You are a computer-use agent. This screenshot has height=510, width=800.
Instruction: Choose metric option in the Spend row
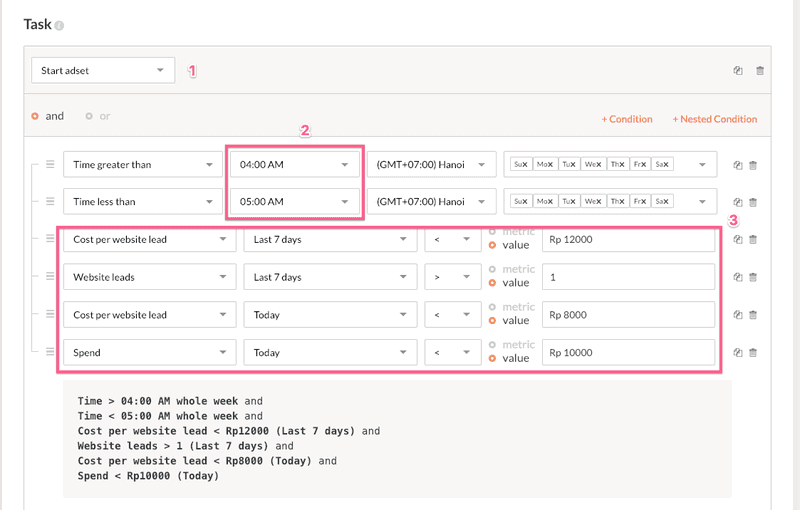coord(494,345)
